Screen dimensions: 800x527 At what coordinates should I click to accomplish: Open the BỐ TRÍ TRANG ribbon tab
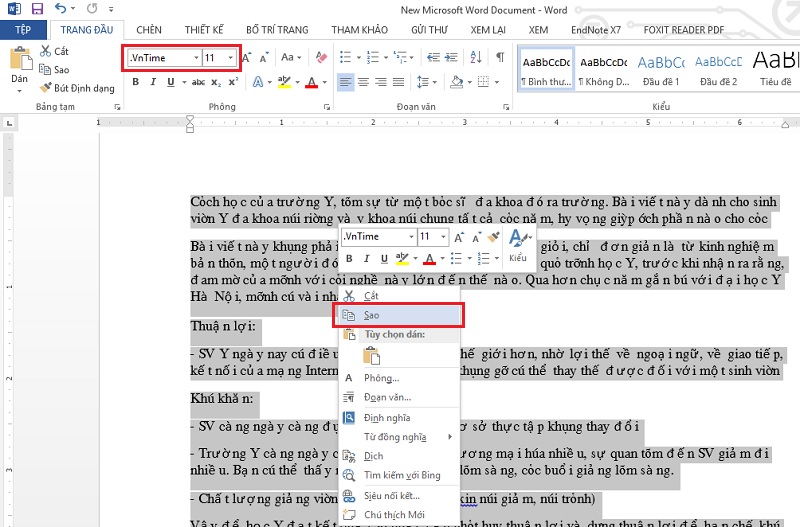pyautogui.click(x=277, y=30)
